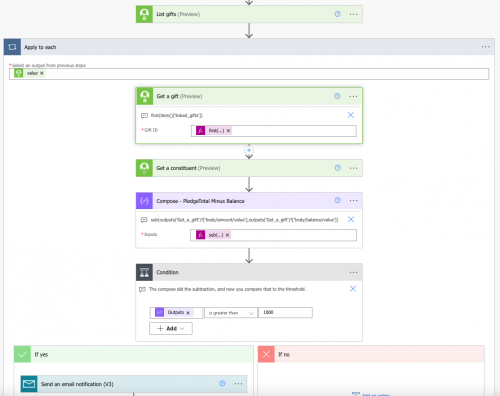Click the Get a gift connector icon

click(144, 96)
